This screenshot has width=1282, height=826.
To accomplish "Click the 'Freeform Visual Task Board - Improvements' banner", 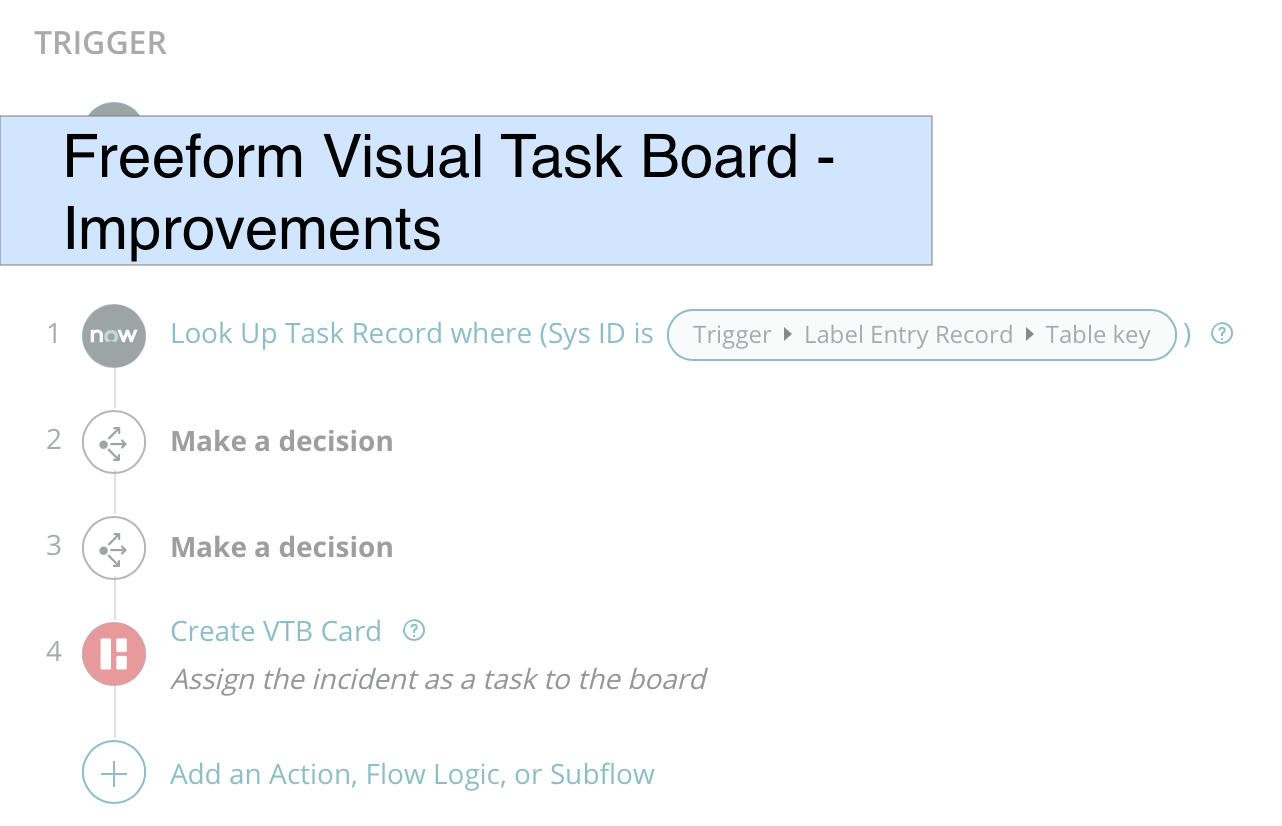I will [466, 190].
